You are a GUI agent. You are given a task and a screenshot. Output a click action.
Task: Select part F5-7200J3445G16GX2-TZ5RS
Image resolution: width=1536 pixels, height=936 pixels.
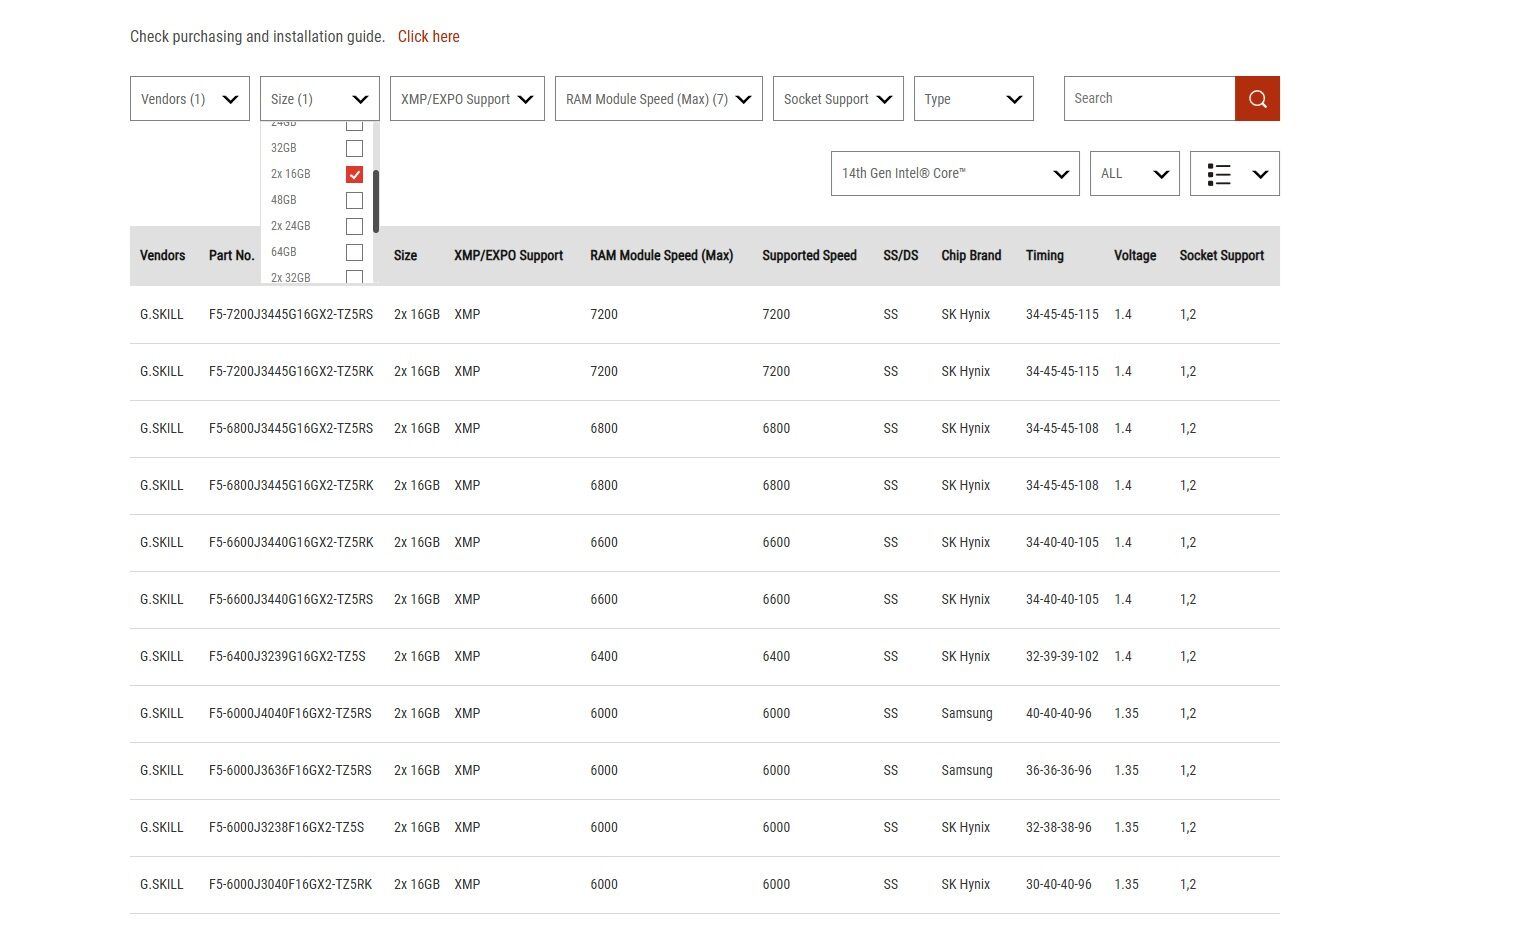[x=291, y=315]
